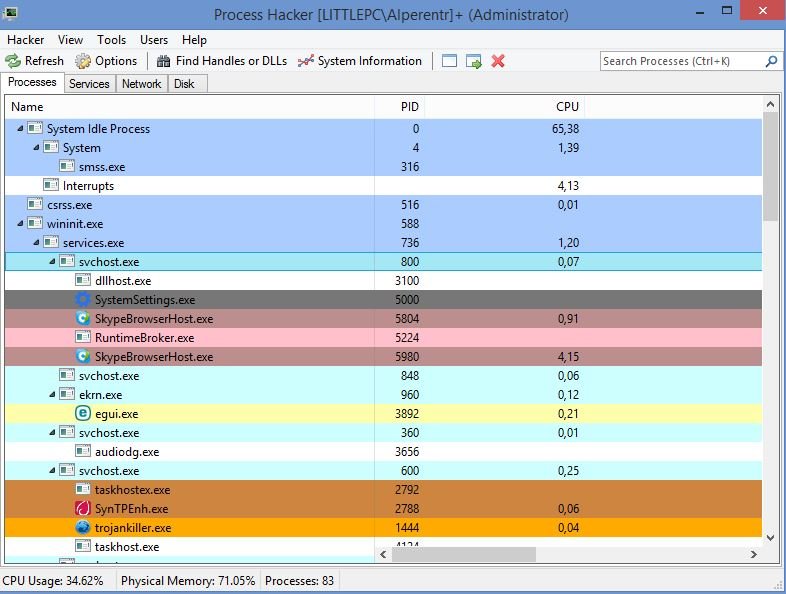Click the csrss.exe process icon
Viewport: 786px width, 594px height.
(35, 205)
